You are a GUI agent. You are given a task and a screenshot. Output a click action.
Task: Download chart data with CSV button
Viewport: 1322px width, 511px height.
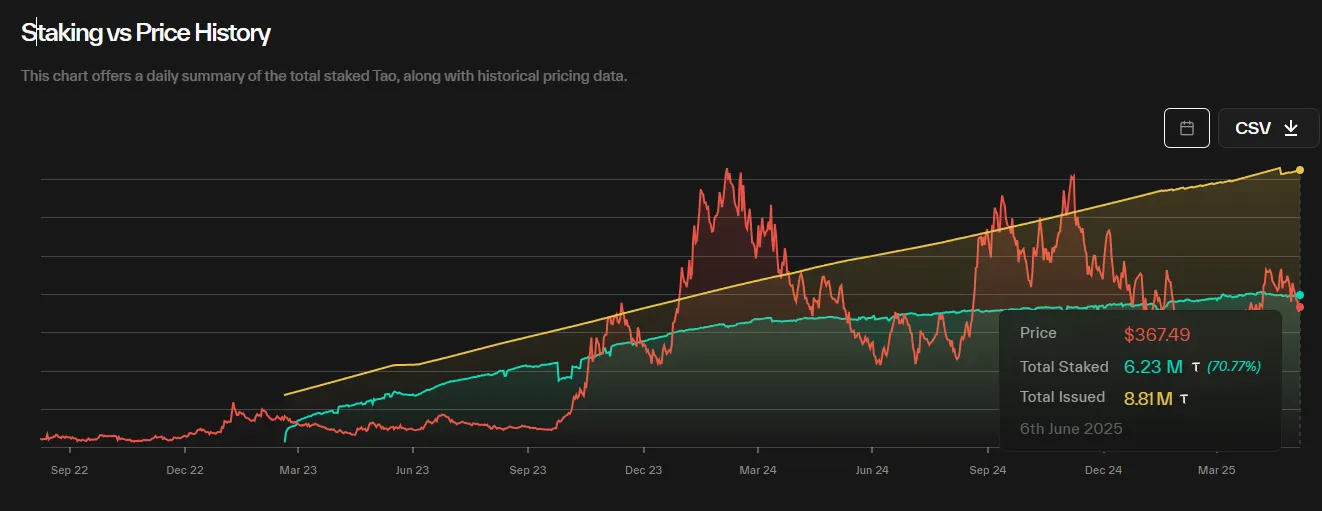(1268, 128)
